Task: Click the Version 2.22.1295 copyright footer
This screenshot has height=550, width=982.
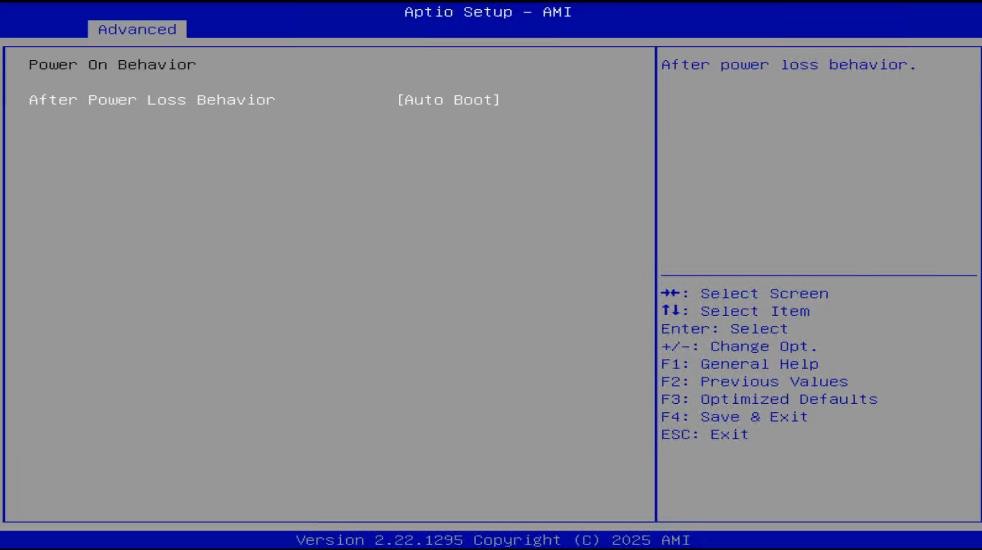Action: (493, 539)
